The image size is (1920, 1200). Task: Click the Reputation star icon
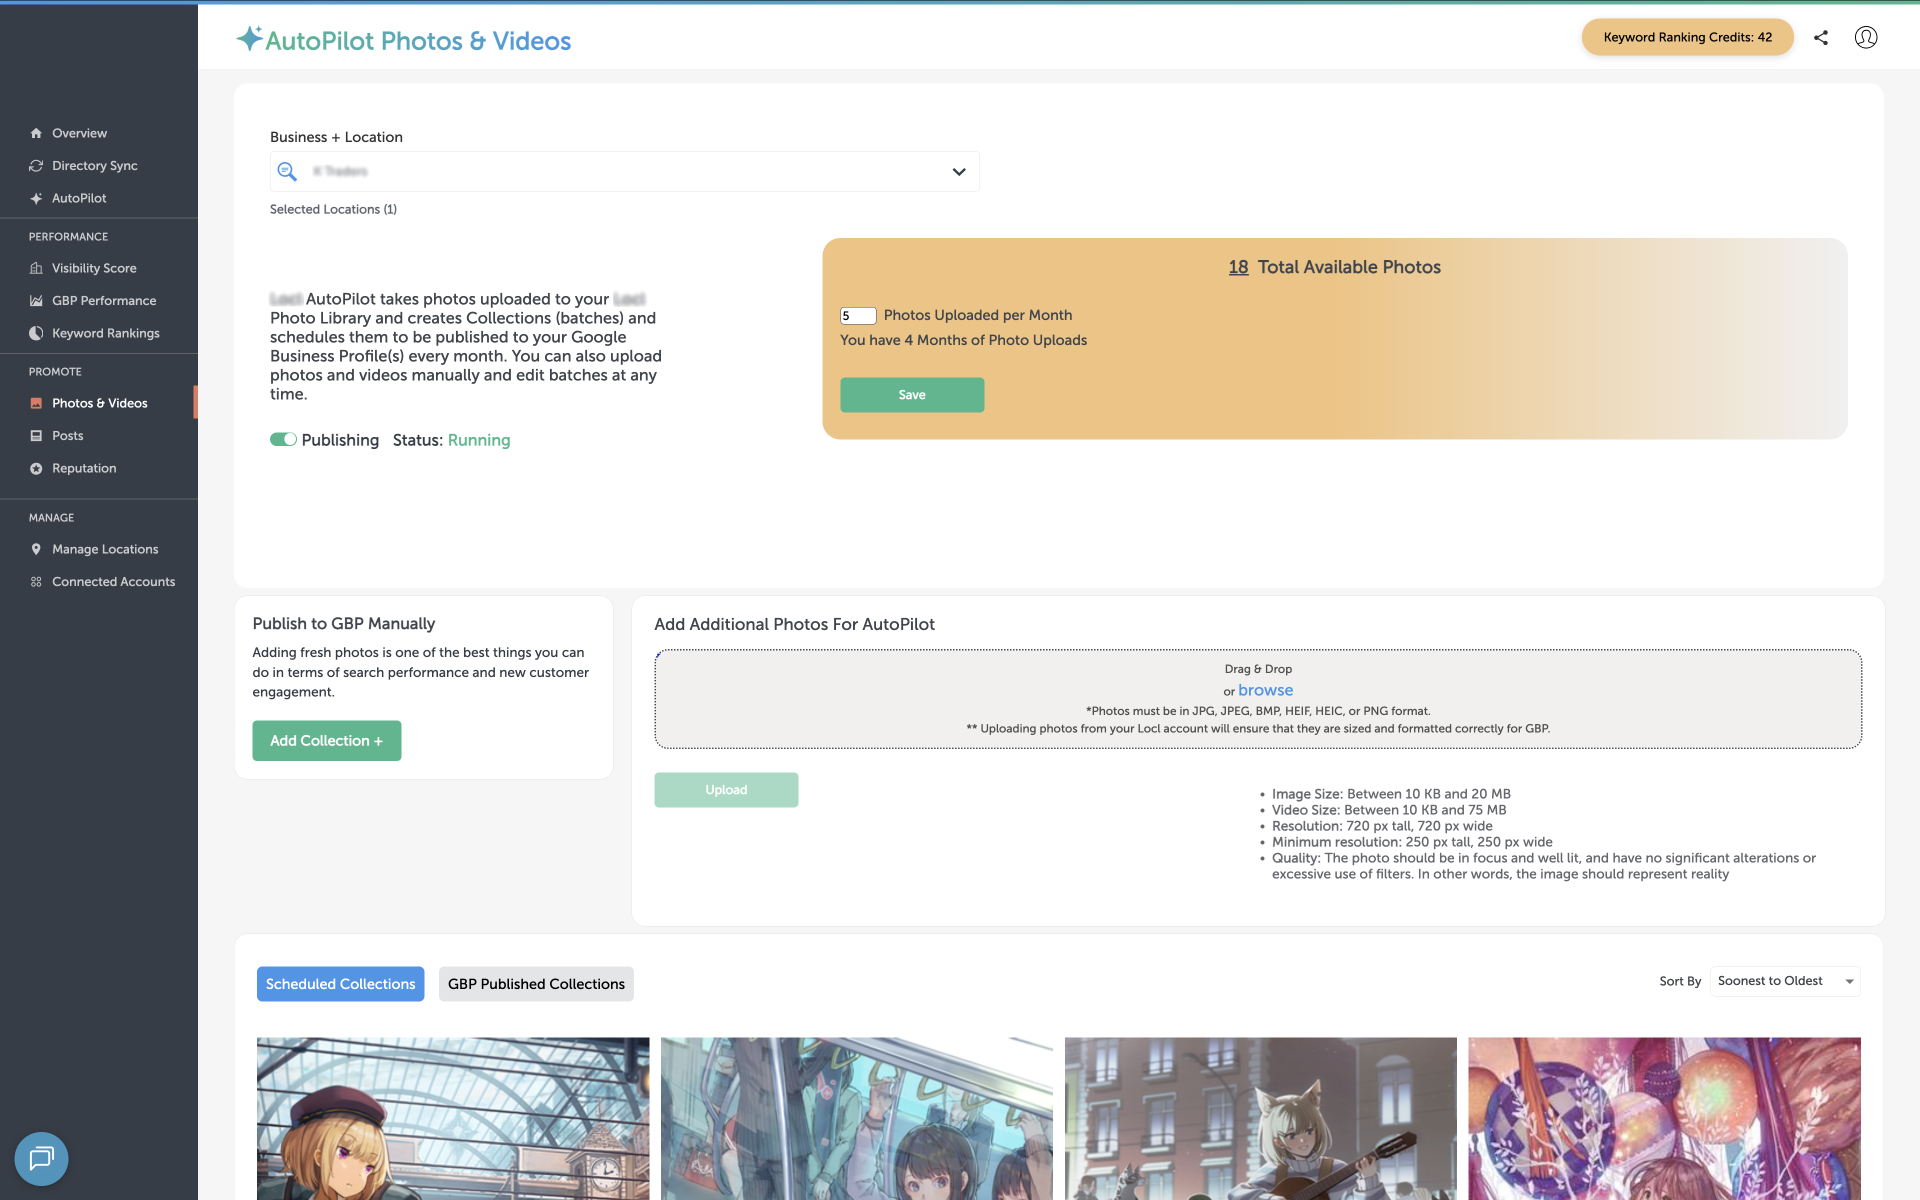point(36,468)
